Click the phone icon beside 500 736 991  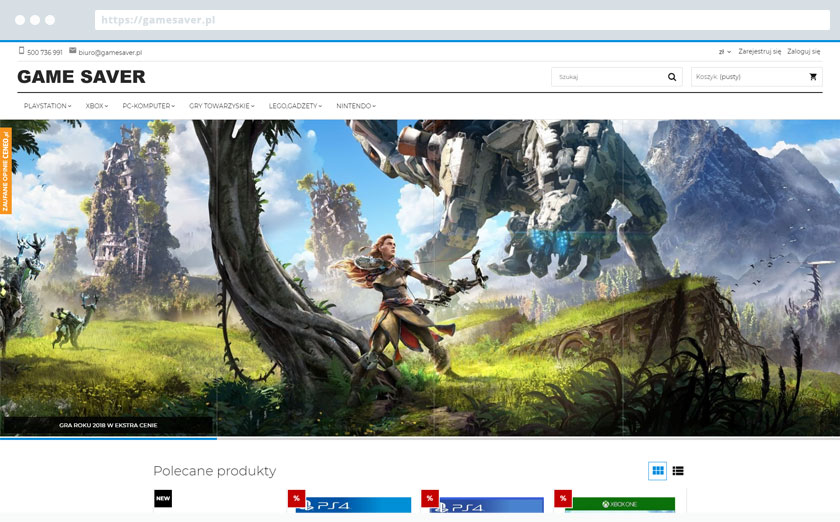point(21,51)
